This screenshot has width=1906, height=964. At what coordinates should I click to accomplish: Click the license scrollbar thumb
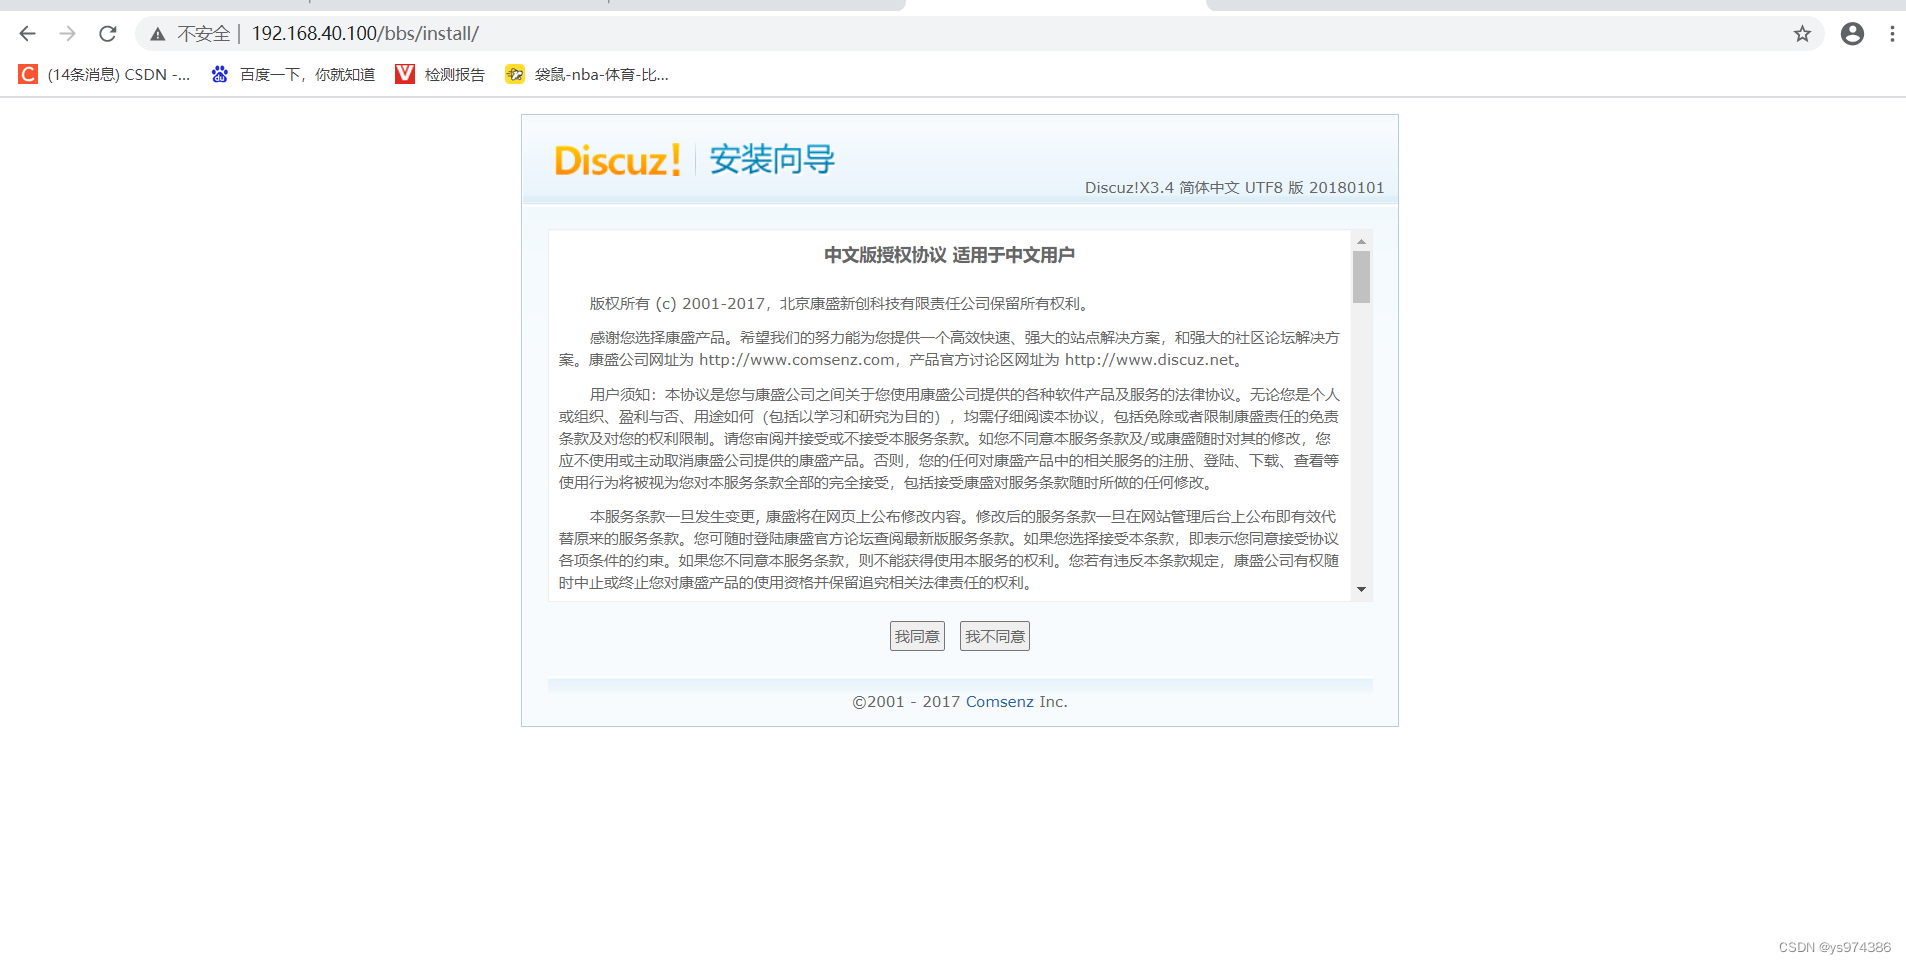pos(1361,277)
